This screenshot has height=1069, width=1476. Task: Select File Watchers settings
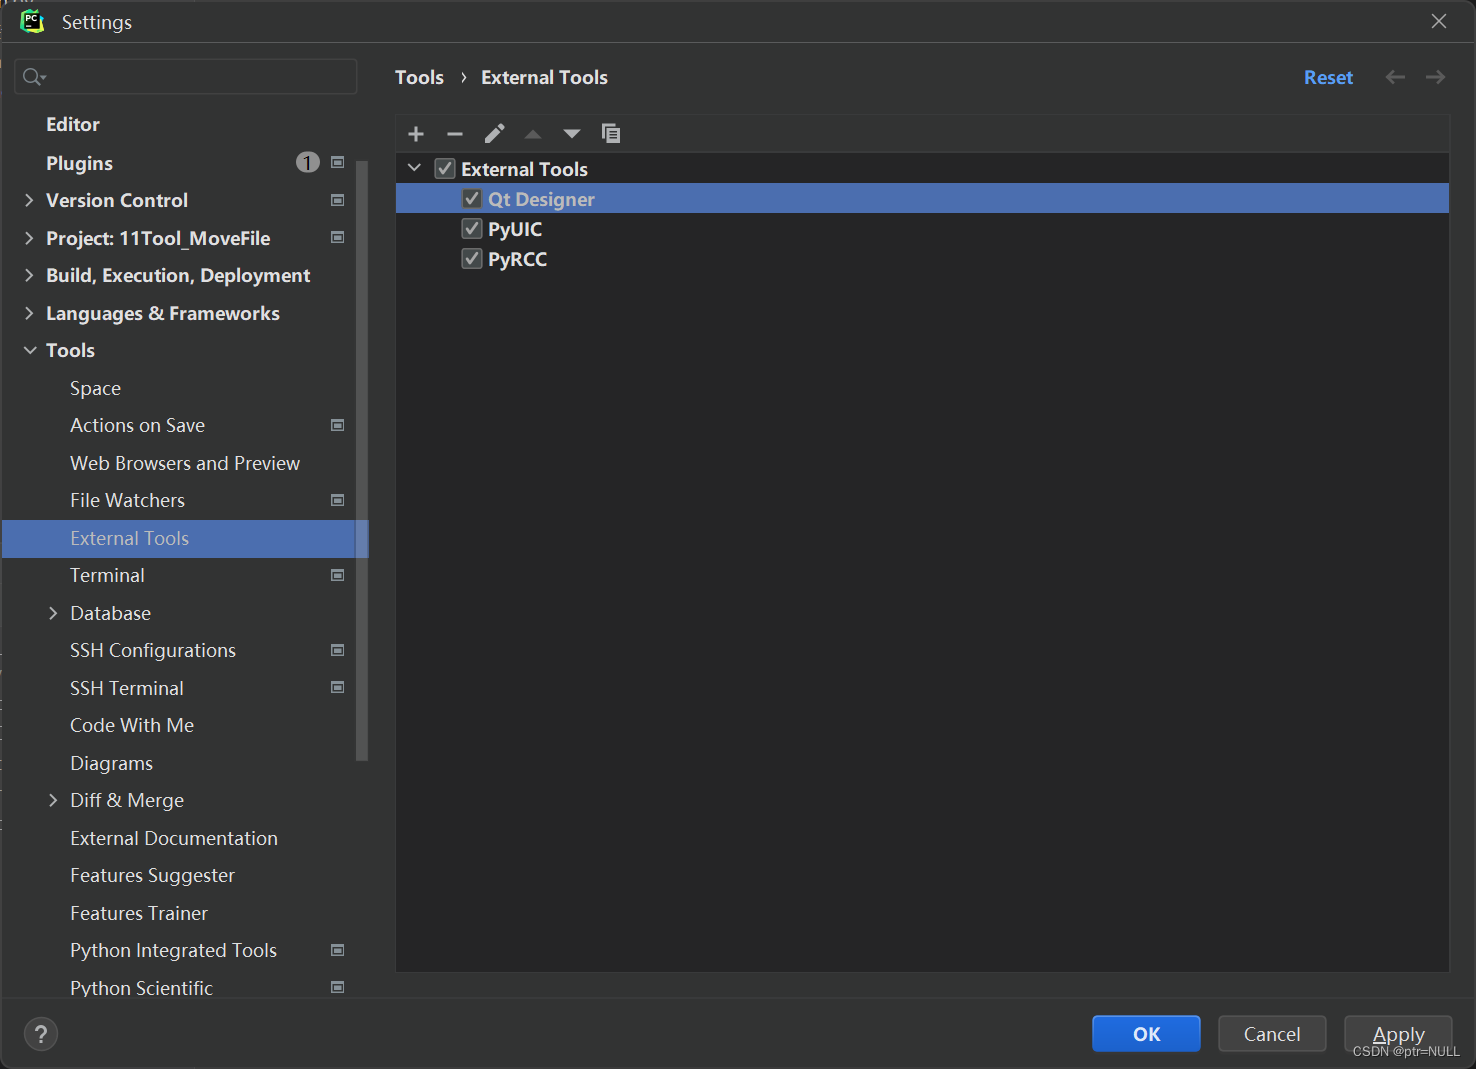(x=127, y=500)
